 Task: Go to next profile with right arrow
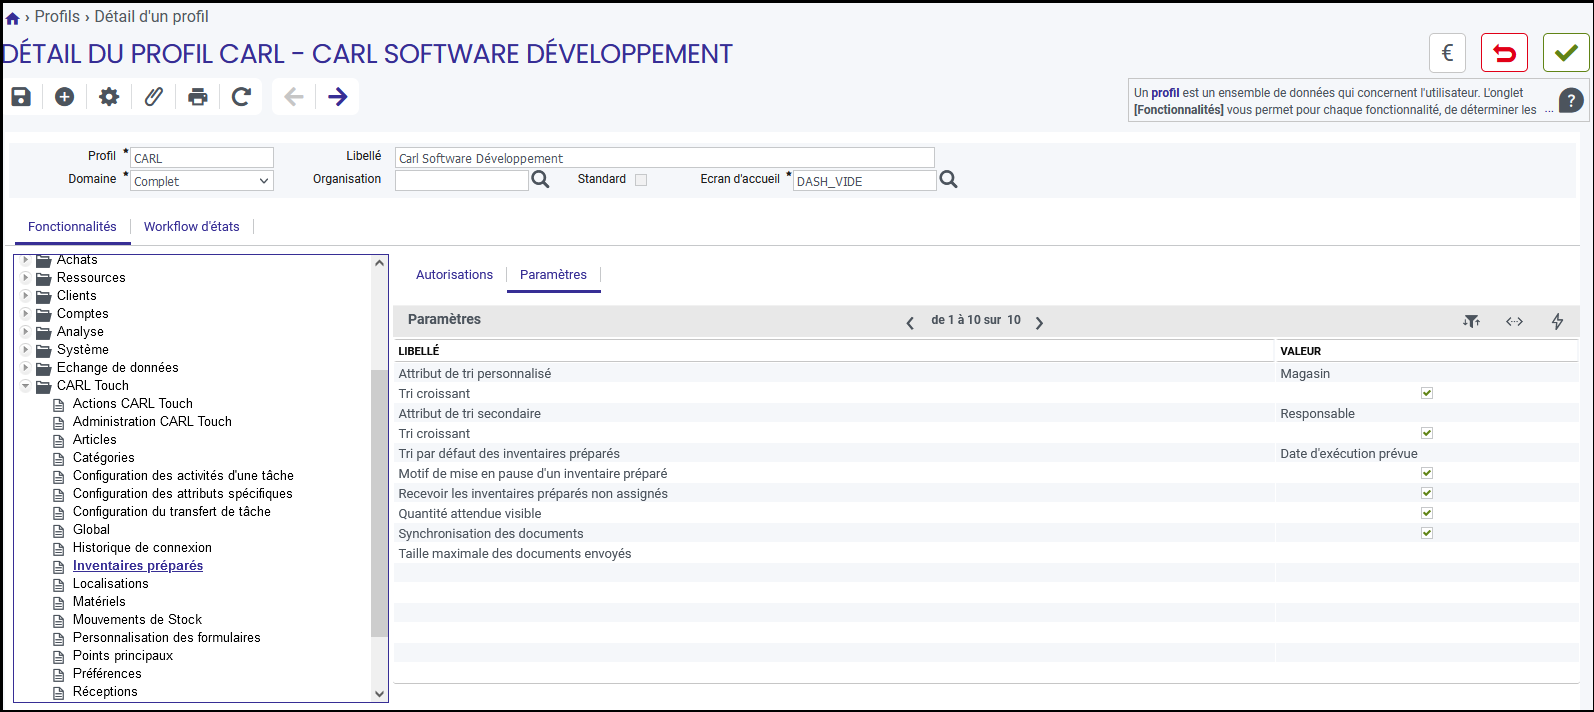338,96
